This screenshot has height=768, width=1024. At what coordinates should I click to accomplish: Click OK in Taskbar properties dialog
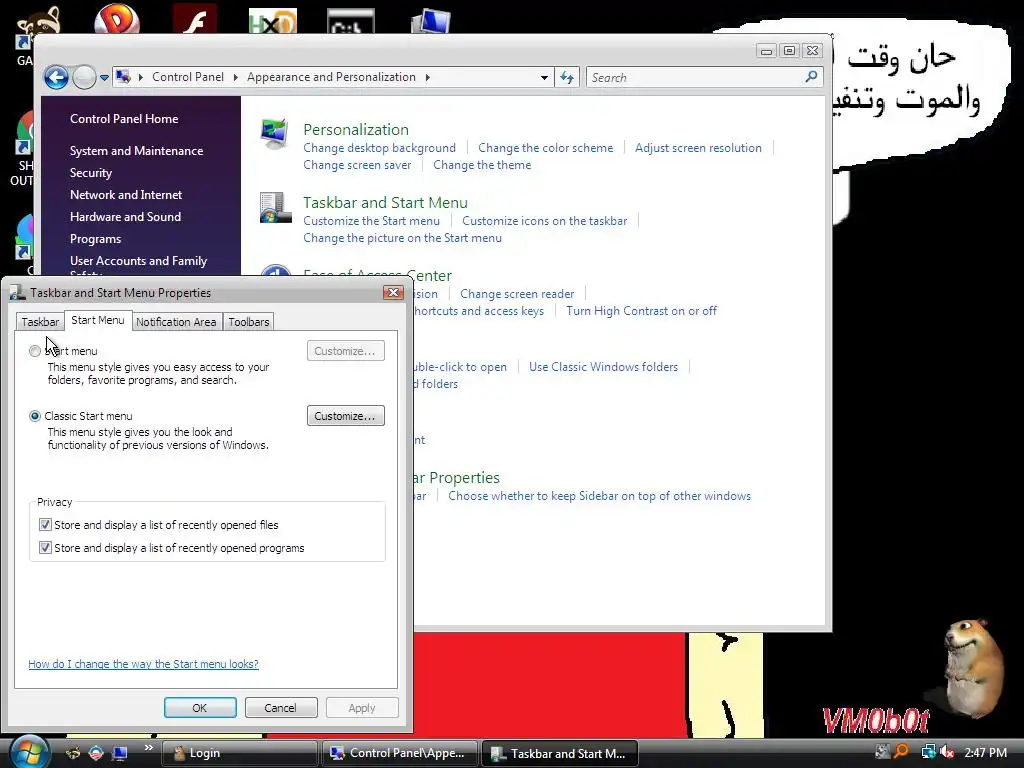pyautogui.click(x=200, y=708)
